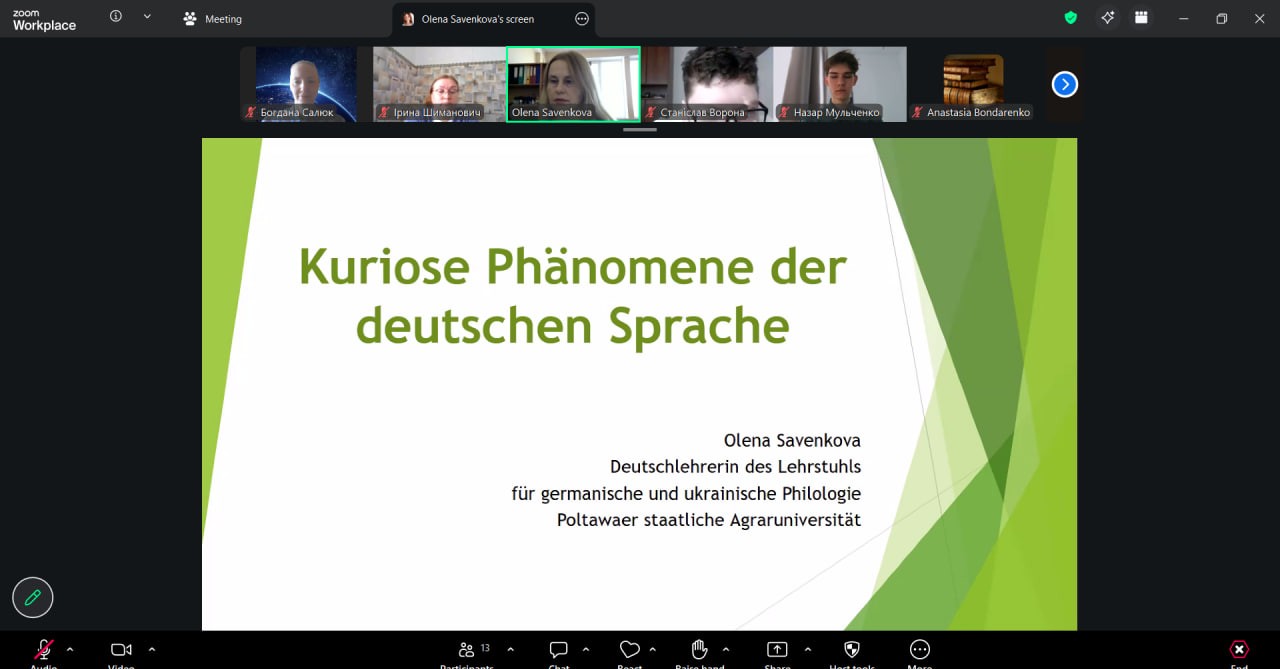This screenshot has height=669, width=1280.
Task: Open the Share screen icon
Action: pos(777,650)
